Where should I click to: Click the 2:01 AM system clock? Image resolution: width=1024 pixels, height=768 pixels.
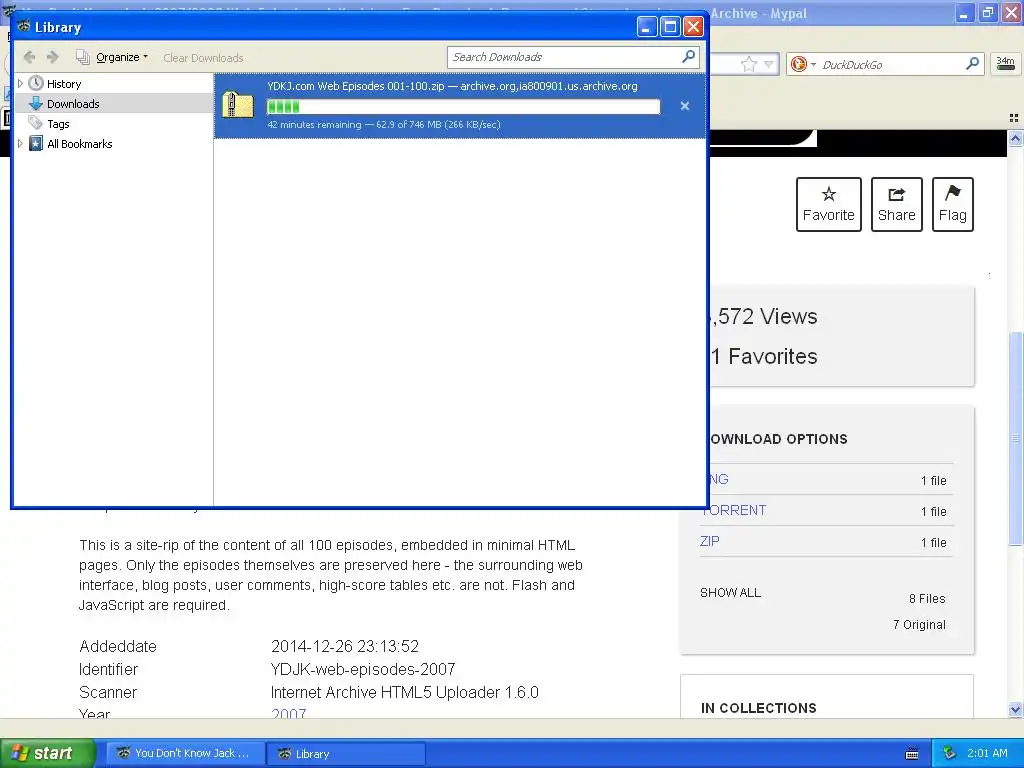pyautogui.click(x=987, y=753)
